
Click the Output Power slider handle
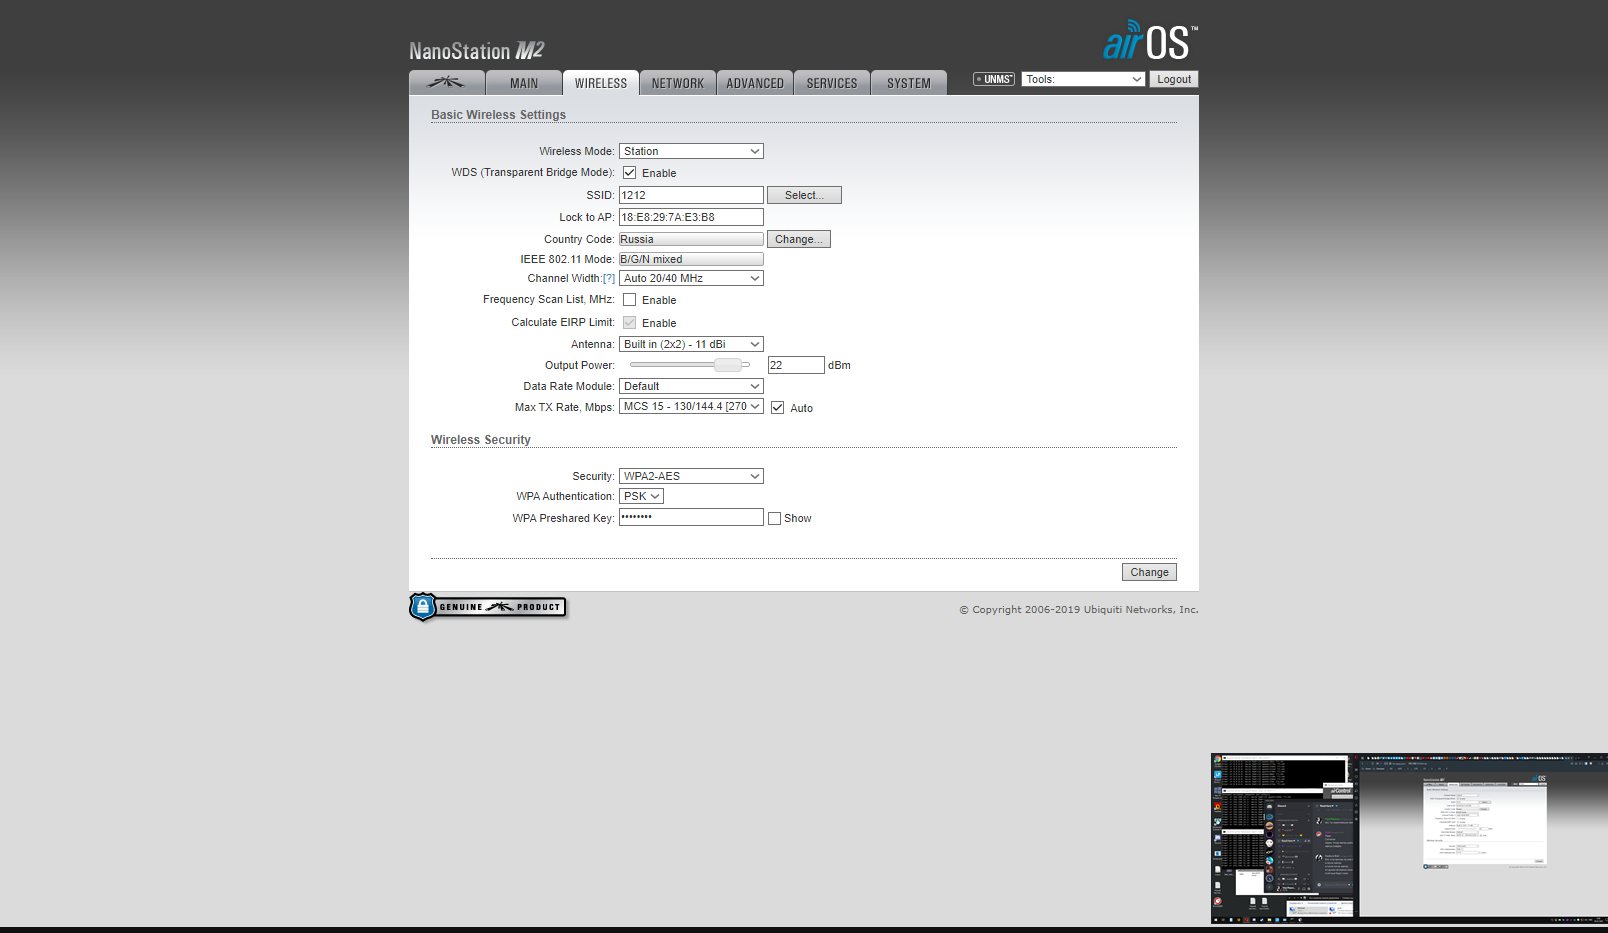click(728, 365)
